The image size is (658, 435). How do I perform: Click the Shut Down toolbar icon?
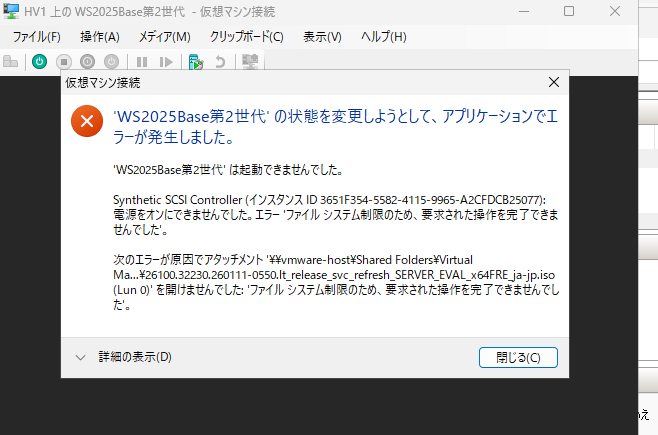pos(87,61)
